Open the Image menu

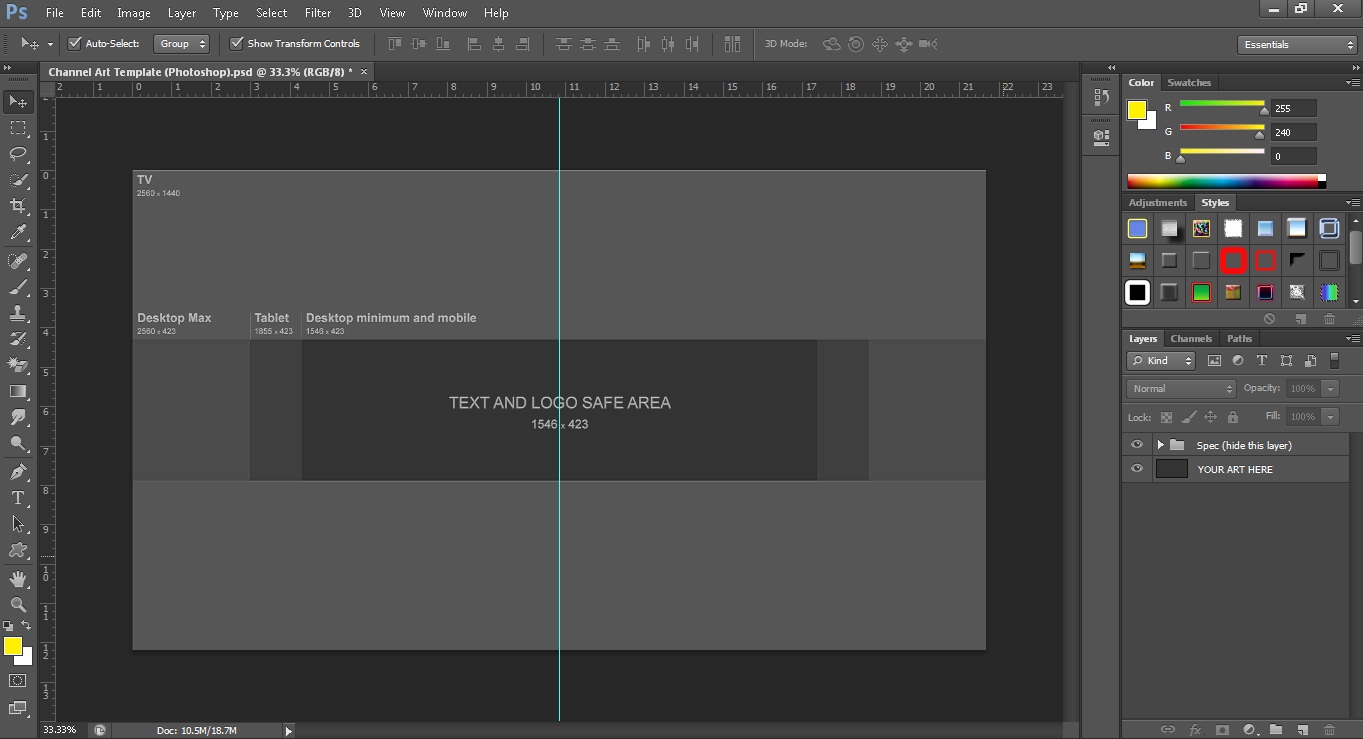[134, 13]
